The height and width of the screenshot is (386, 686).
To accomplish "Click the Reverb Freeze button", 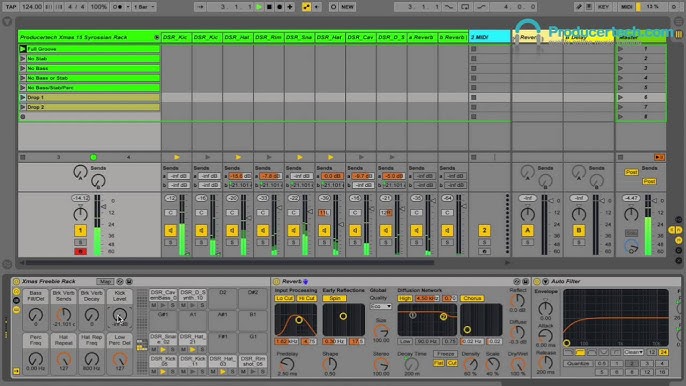I will 445,354.
